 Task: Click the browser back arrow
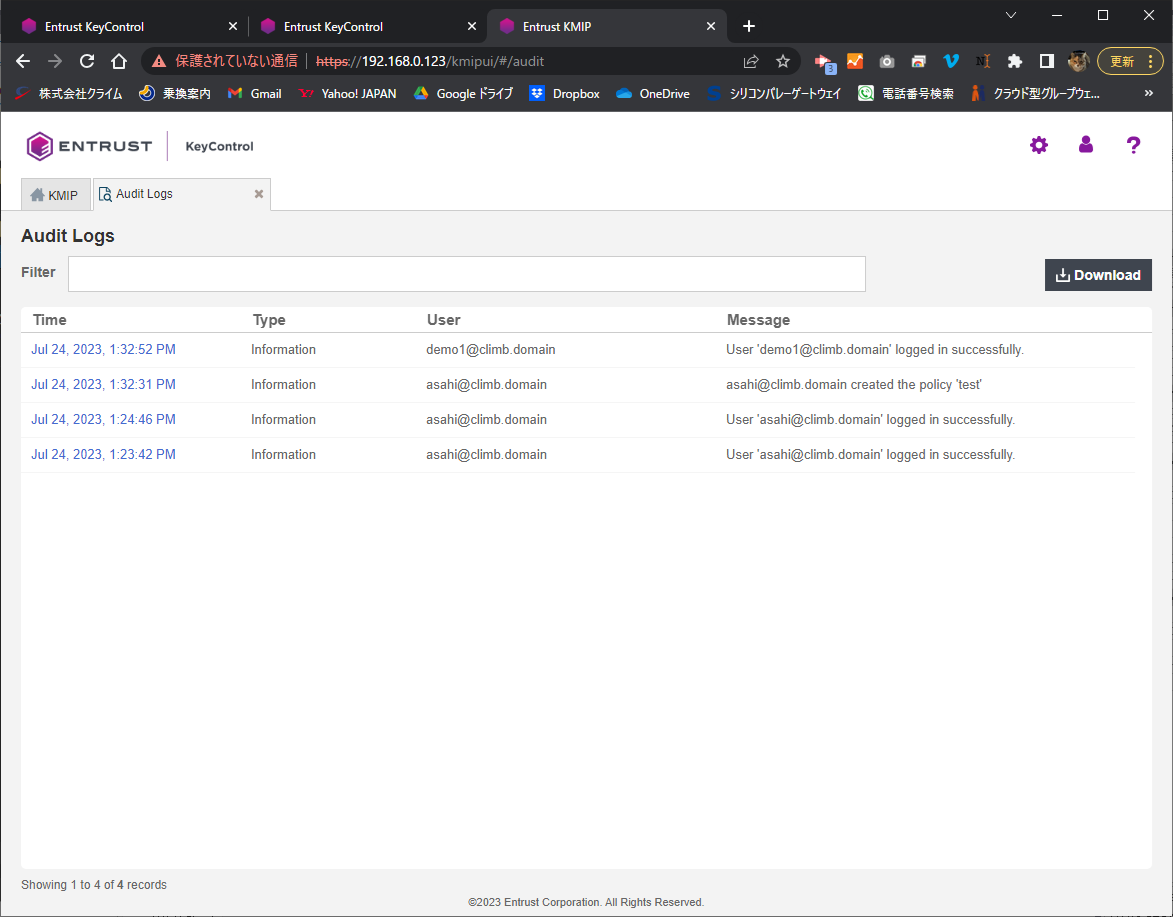tap(23, 61)
